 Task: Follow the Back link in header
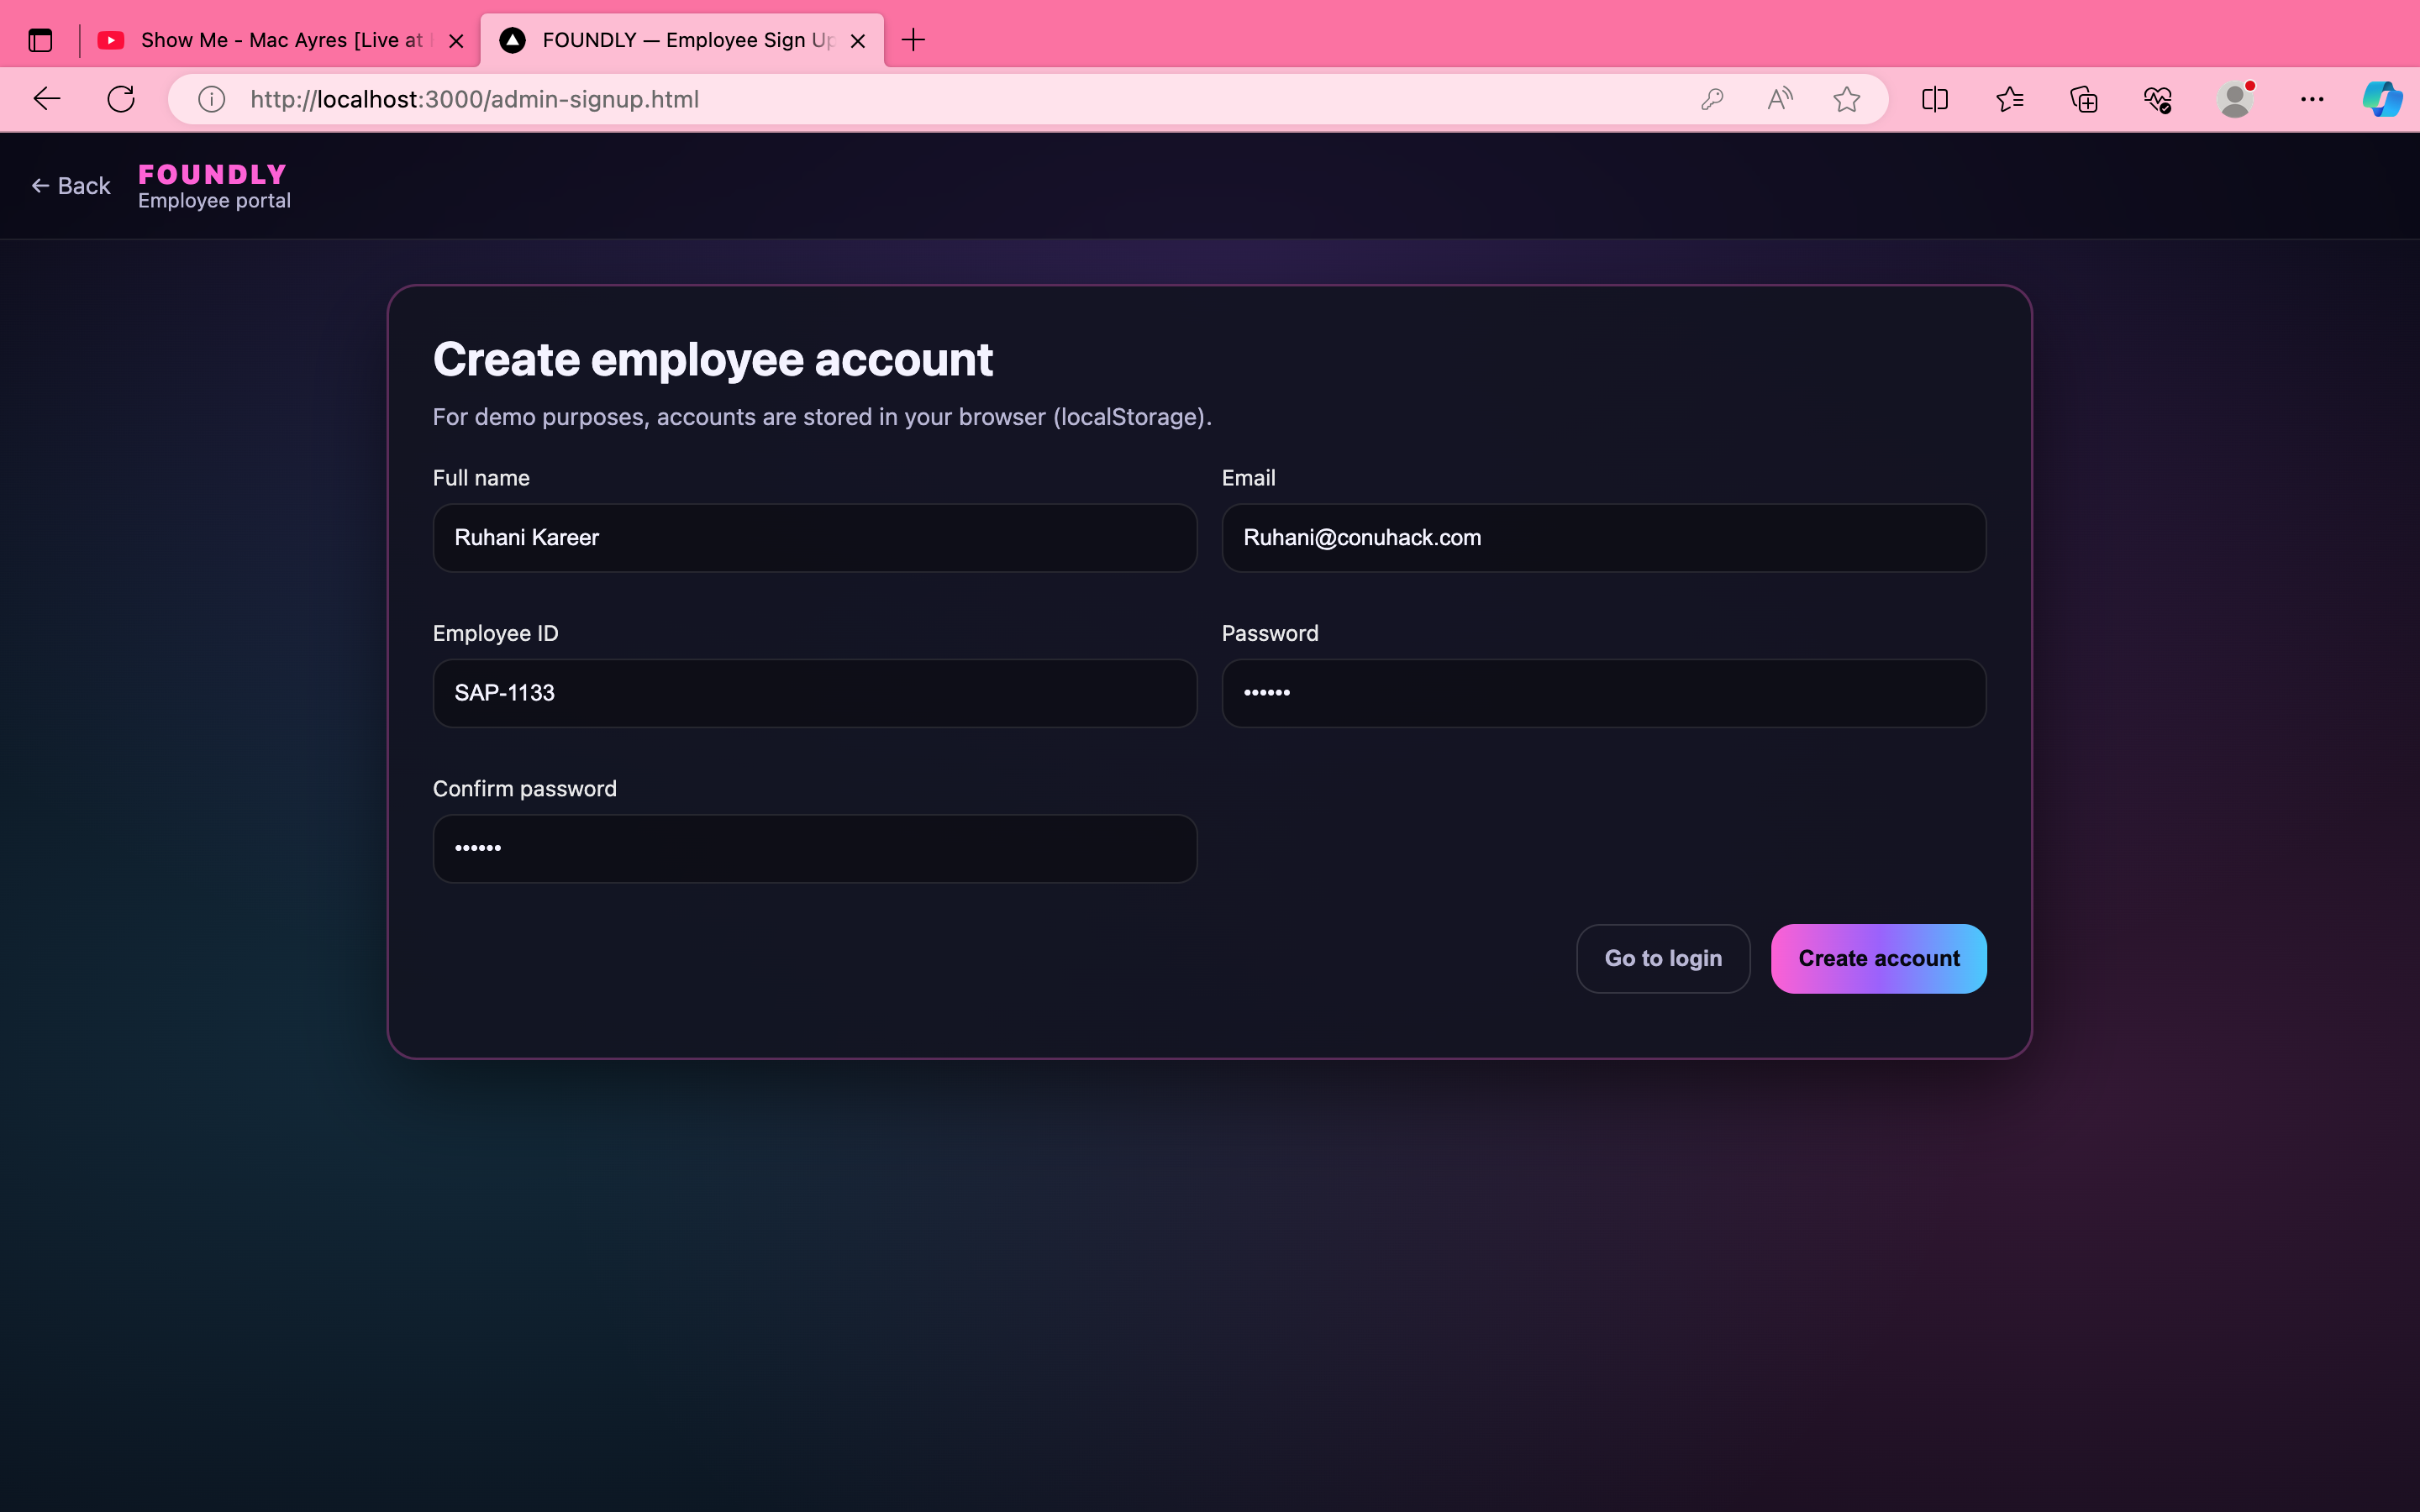click(71, 186)
